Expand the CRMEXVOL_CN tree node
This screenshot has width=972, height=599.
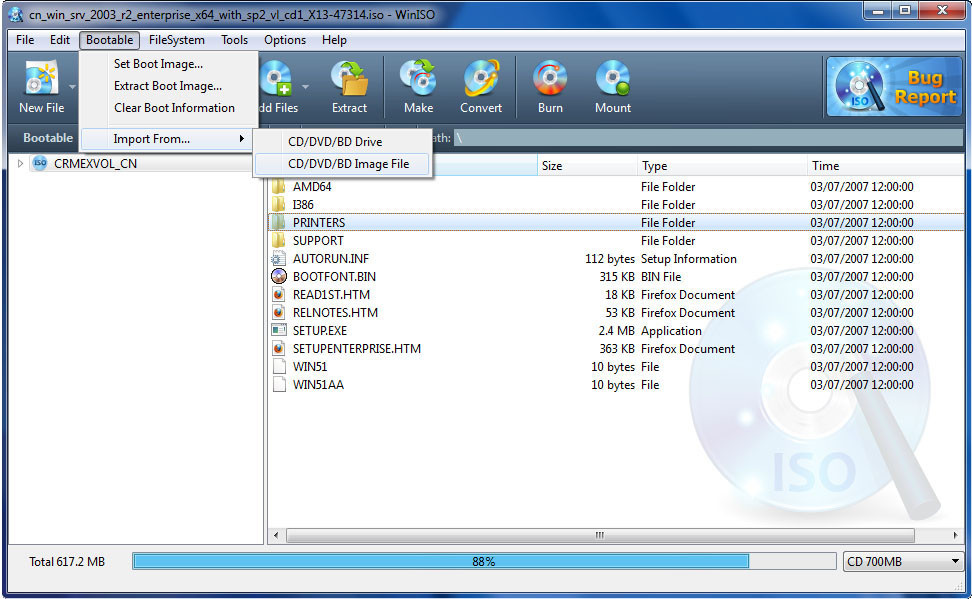(20, 164)
